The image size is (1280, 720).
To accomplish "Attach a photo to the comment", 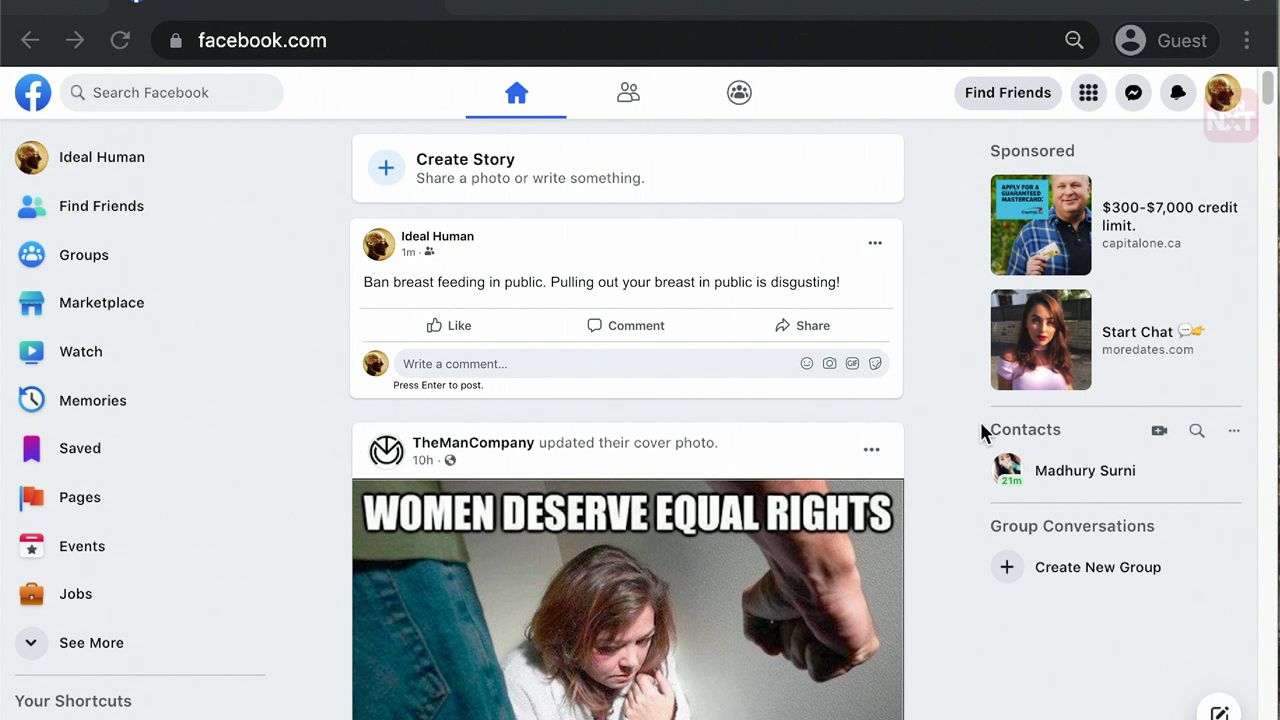I will (x=830, y=364).
